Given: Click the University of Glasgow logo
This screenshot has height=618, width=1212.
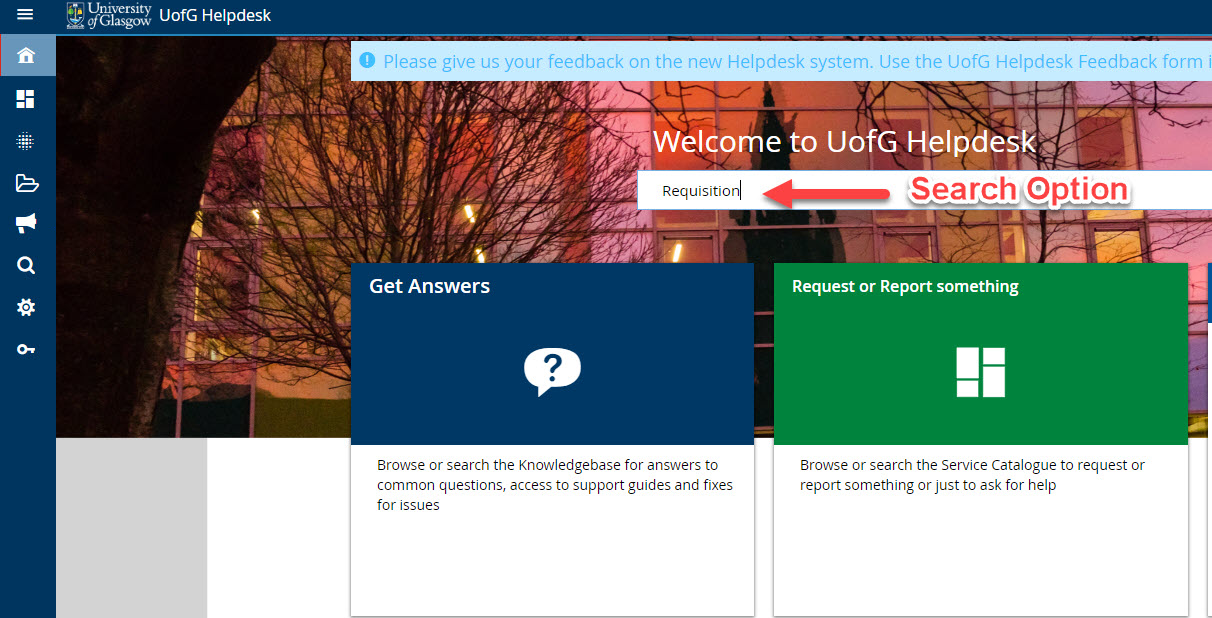Looking at the screenshot, I should click(109, 15).
